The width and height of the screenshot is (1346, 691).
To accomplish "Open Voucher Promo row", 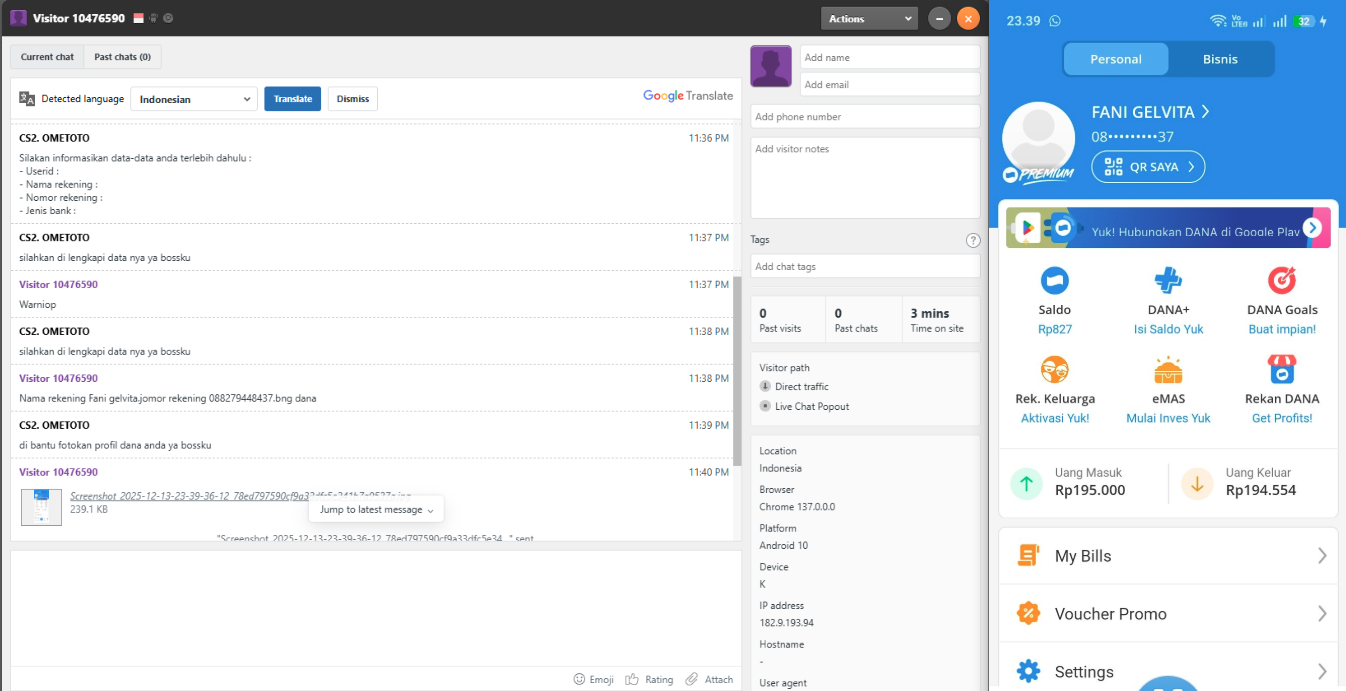I will click(1168, 614).
